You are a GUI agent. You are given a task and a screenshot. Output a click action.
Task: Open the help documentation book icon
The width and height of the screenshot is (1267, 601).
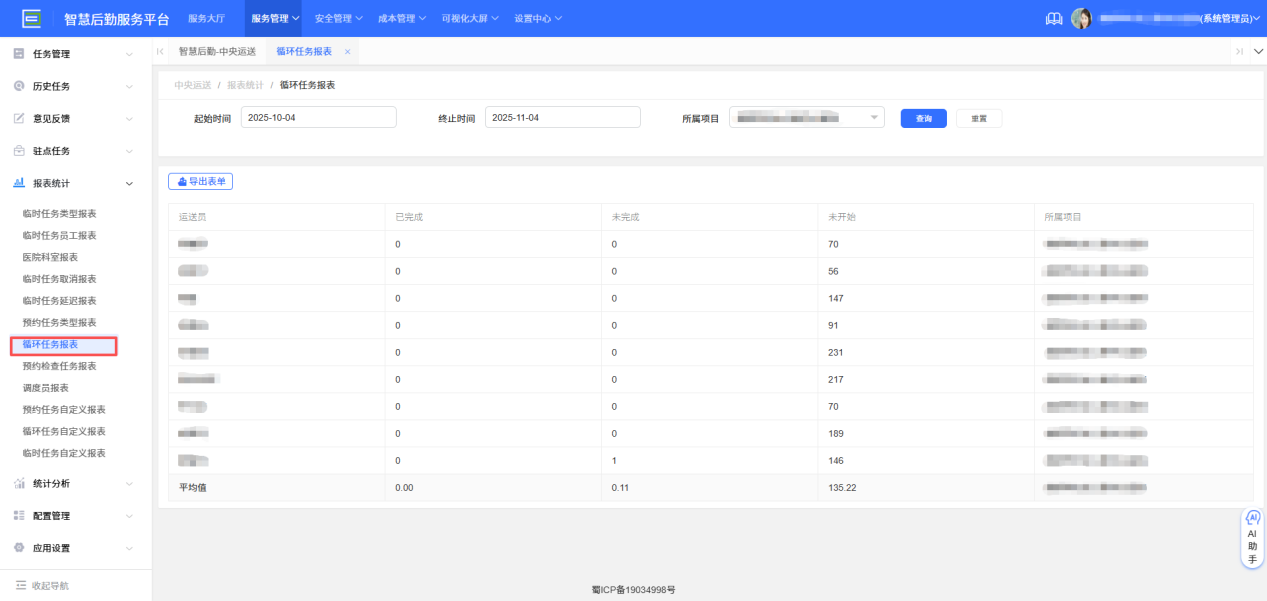point(1052,17)
